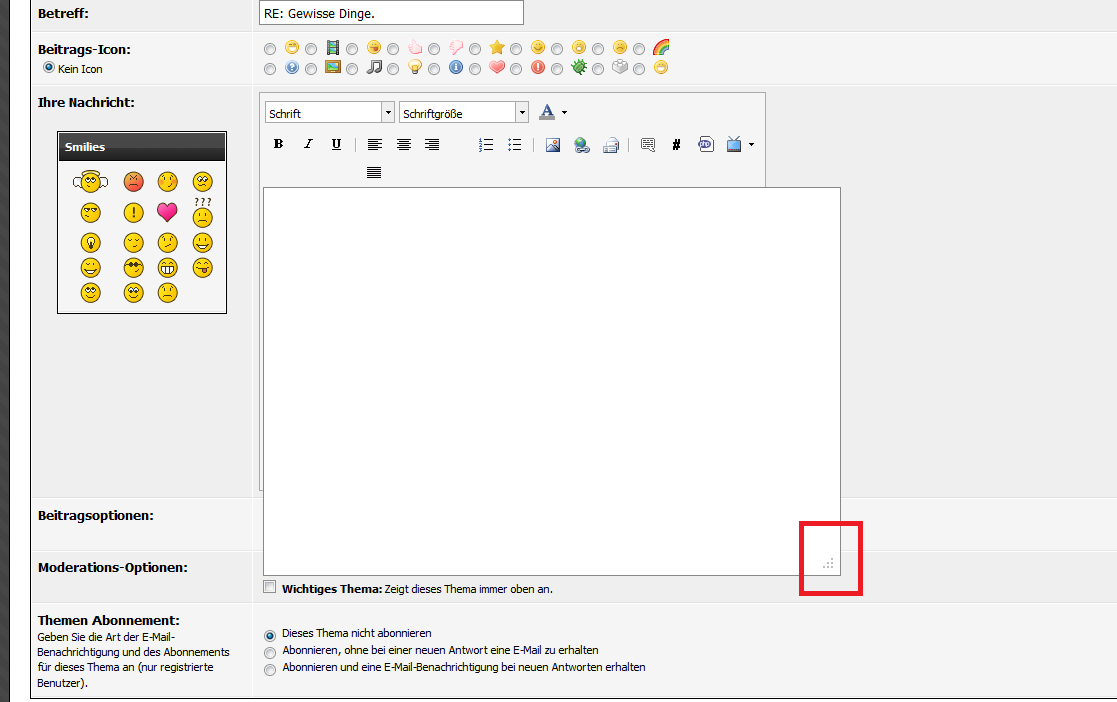
Task: Grab the message box resize handle
Action: tap(828, 564)
